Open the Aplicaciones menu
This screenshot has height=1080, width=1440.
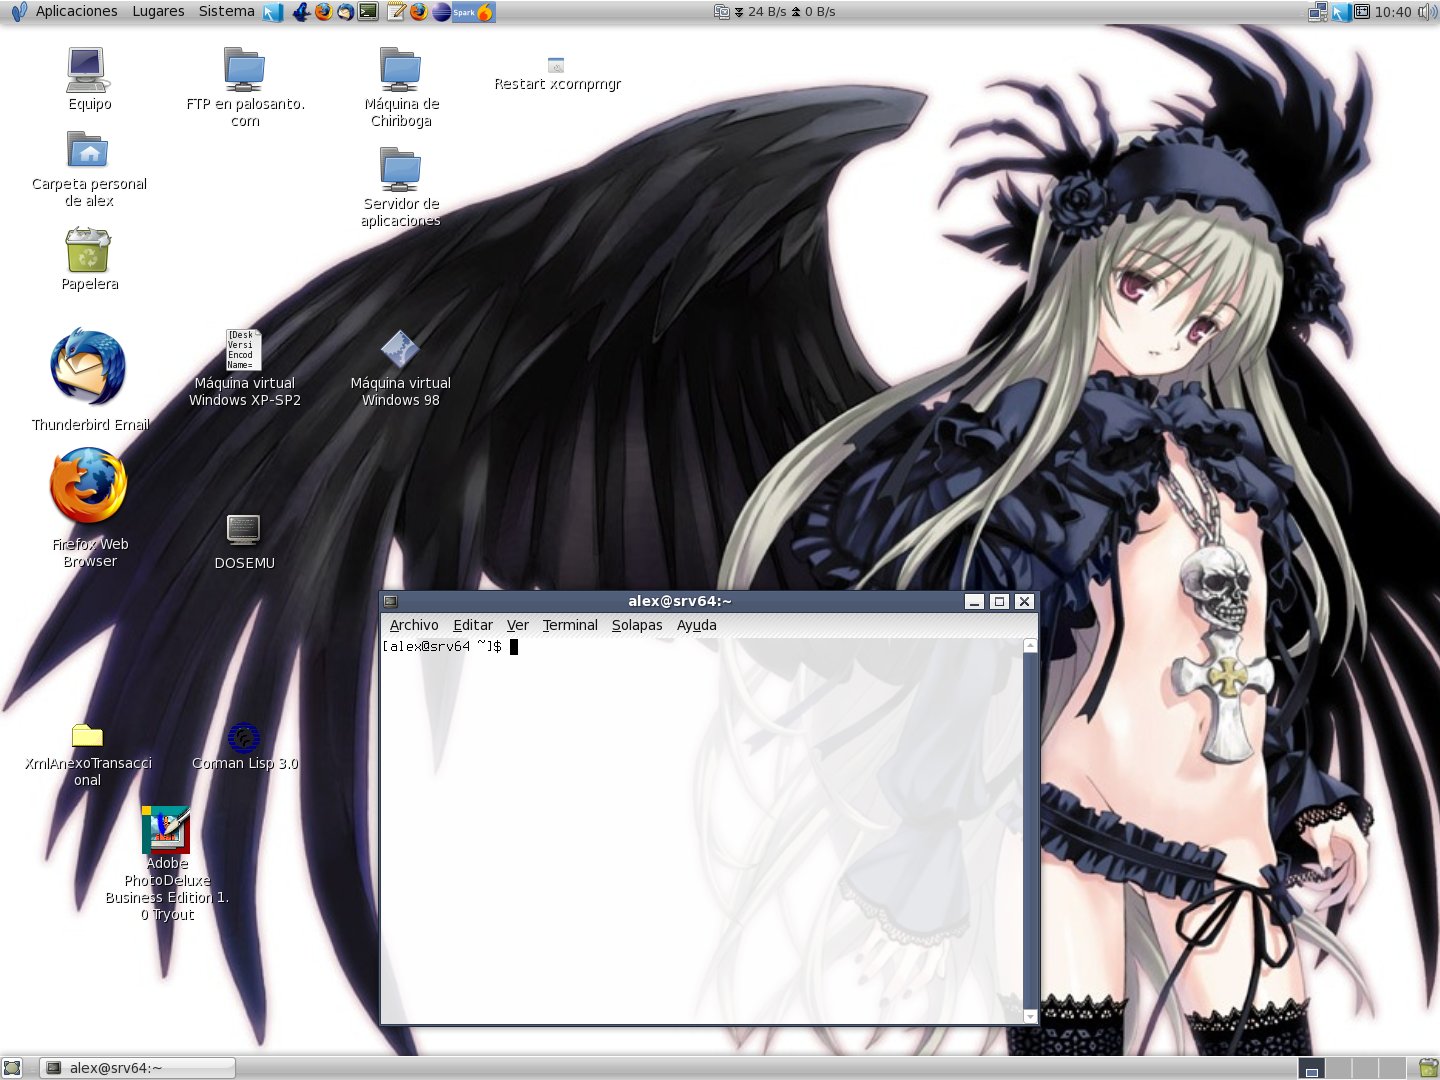(76, 12)
